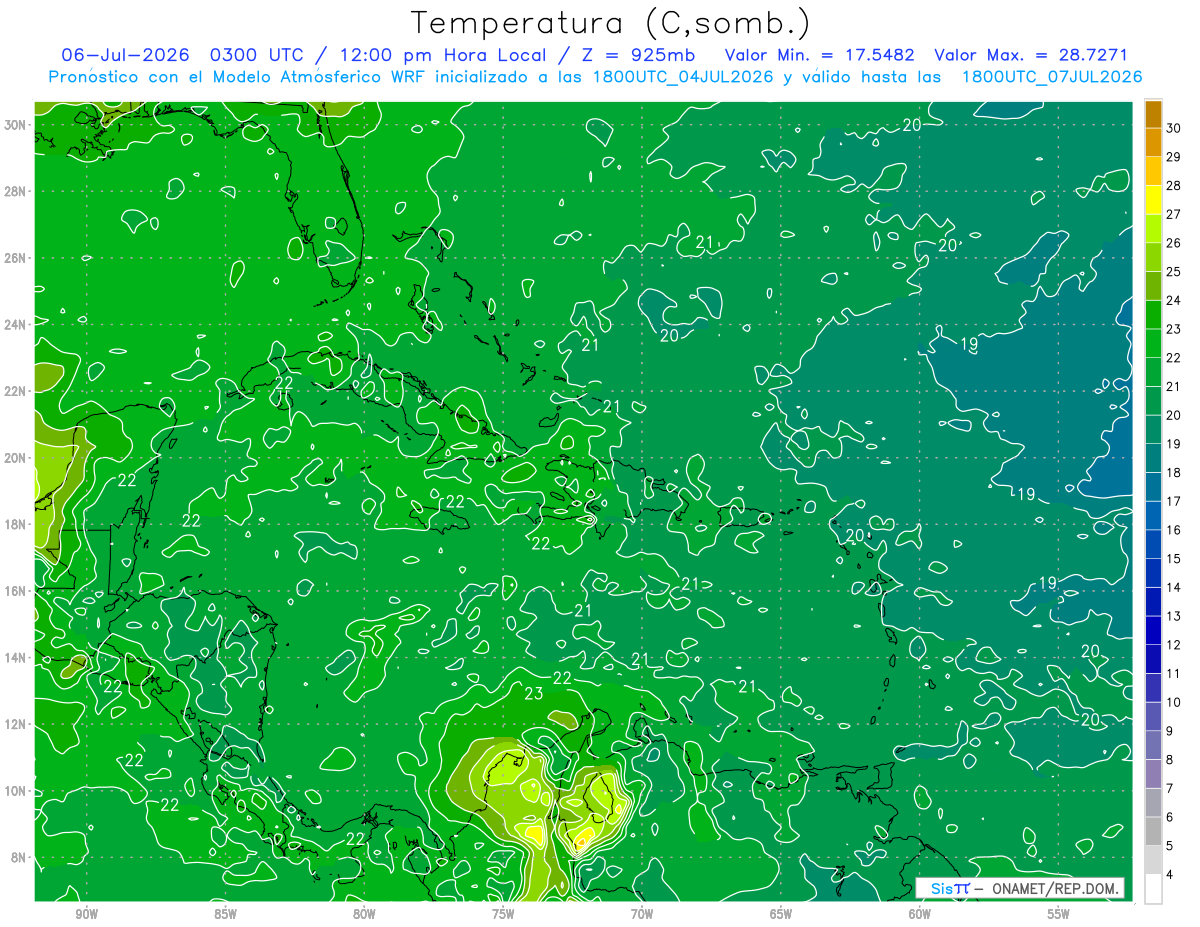The width and height of the screenshot is (1200, 927).
Task: Click gray legend swatch between 5 and 6
Action: coord(1153,832)
